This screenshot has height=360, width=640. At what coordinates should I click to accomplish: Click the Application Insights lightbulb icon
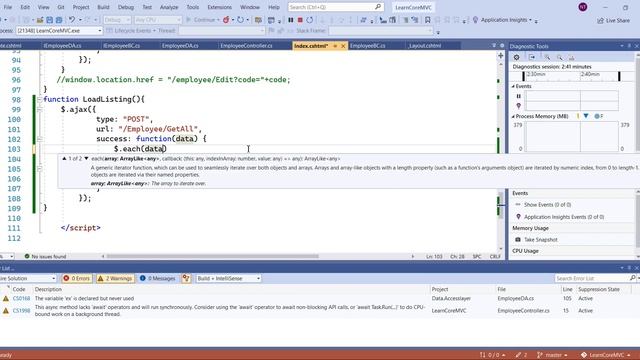click(475, 20)
